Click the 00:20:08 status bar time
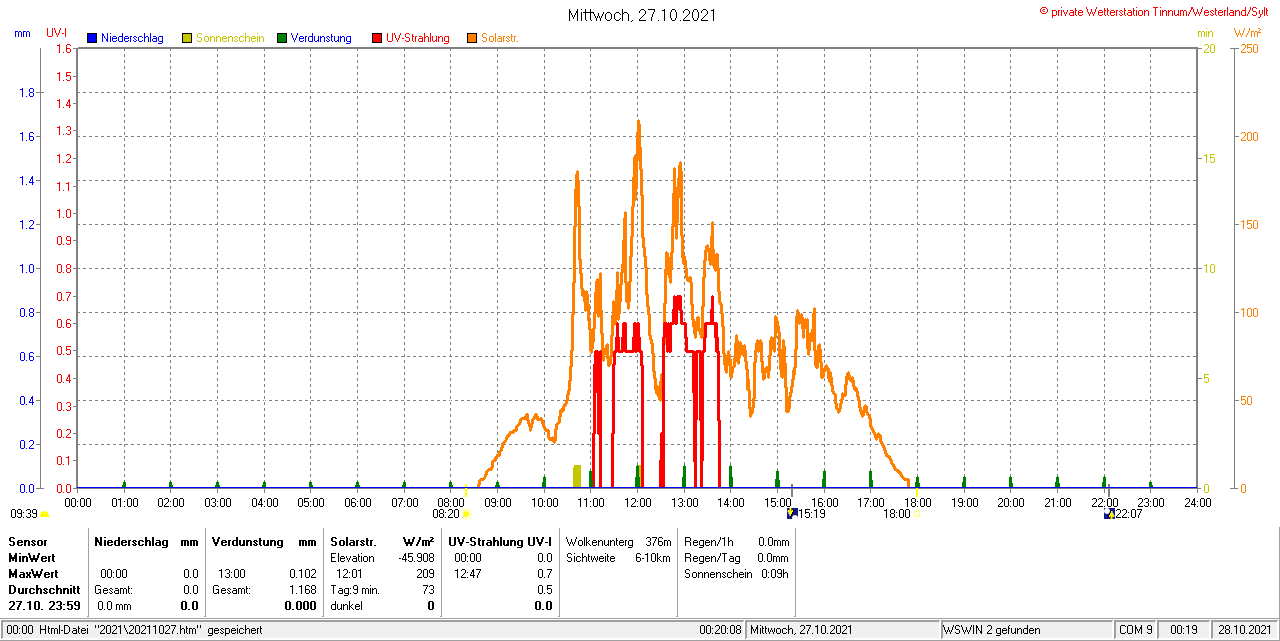The height and width of the screenshot is (641, 1280). click(x=720, y=630)
